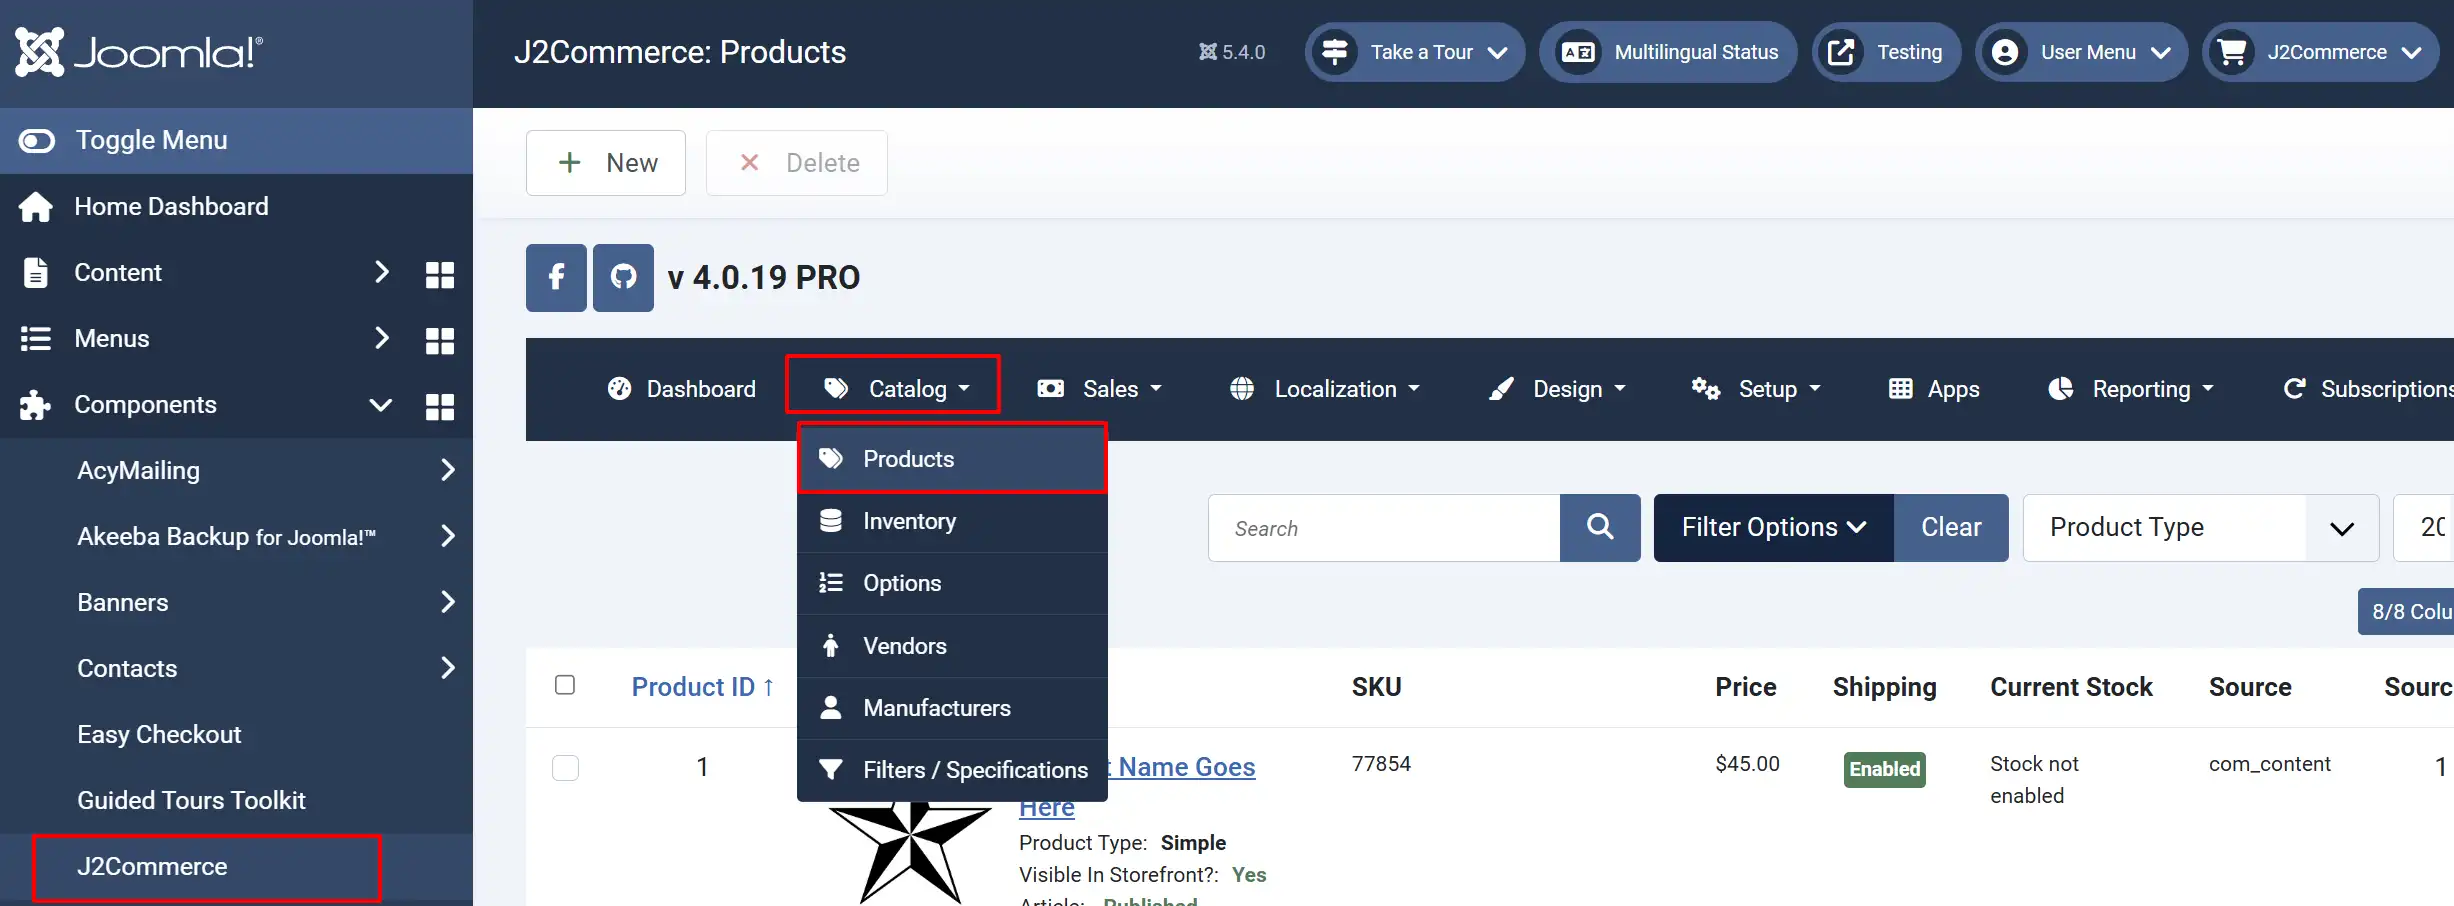The width and height of the screenshot is (2454, 906).
Task: Tick the select-all products checkbox
Action: [x=565, y=685]
